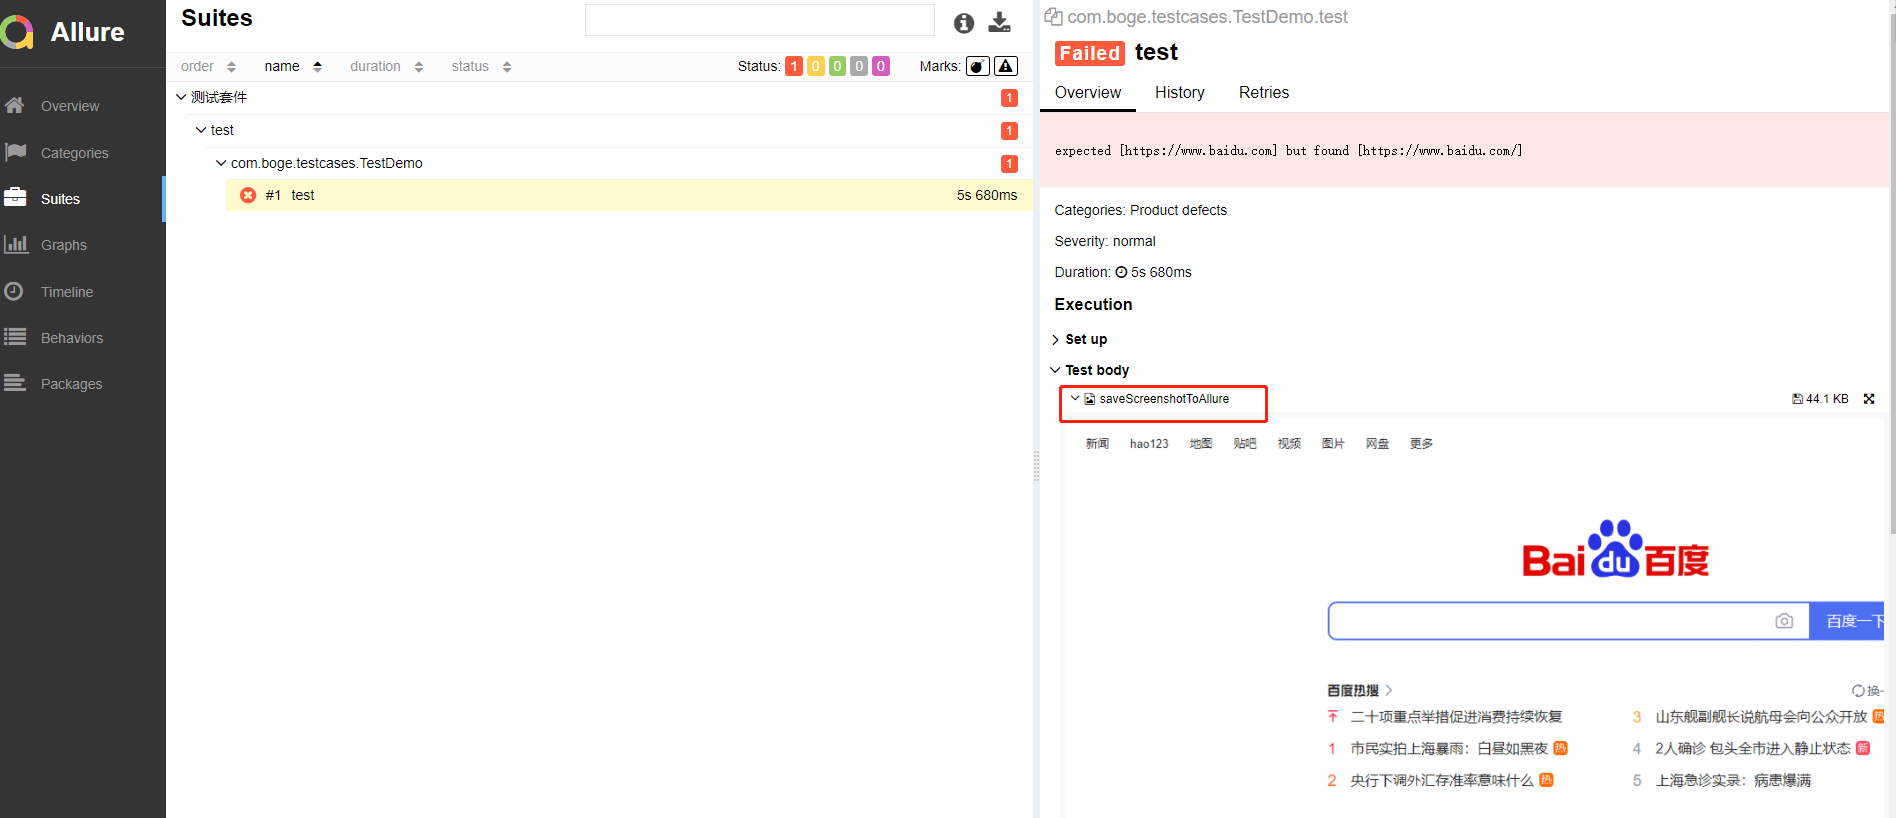Toggle the unknown status filter (purple 0)

pyautogui.click(x=881, y=66)
